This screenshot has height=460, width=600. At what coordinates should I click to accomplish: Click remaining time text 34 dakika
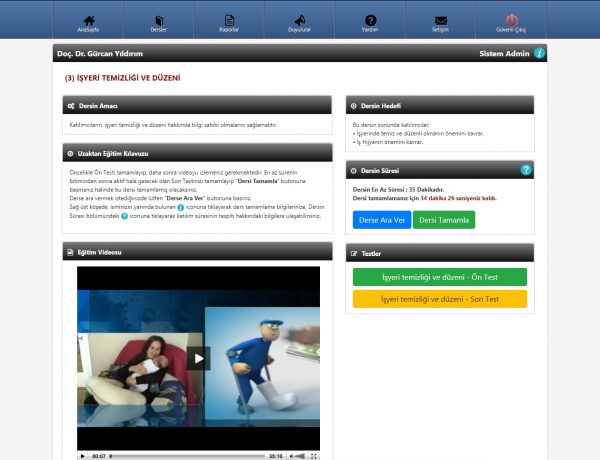458,198
